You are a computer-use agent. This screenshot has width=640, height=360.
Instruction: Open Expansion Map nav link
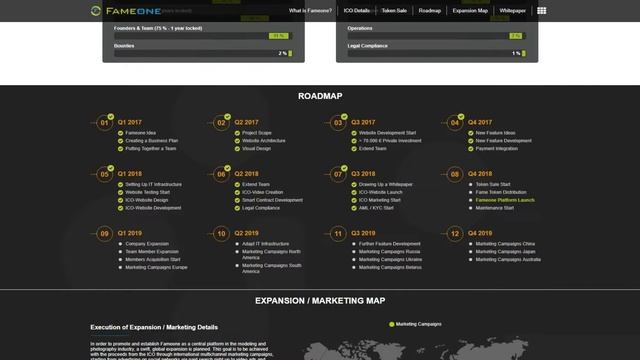pyautogui.click(x=470, y=11)
